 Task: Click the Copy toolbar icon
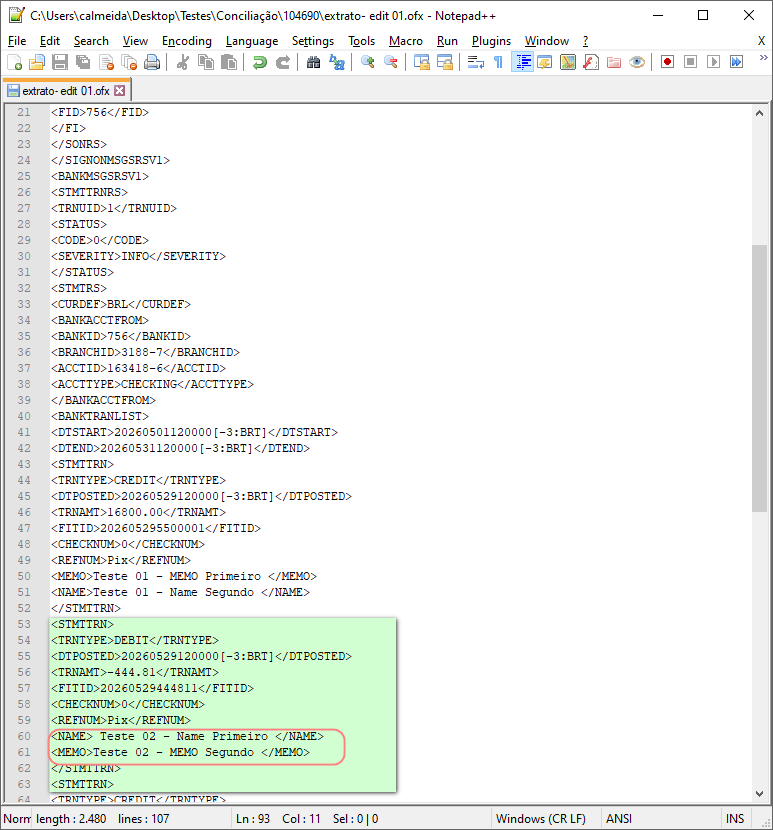point(205,62)
